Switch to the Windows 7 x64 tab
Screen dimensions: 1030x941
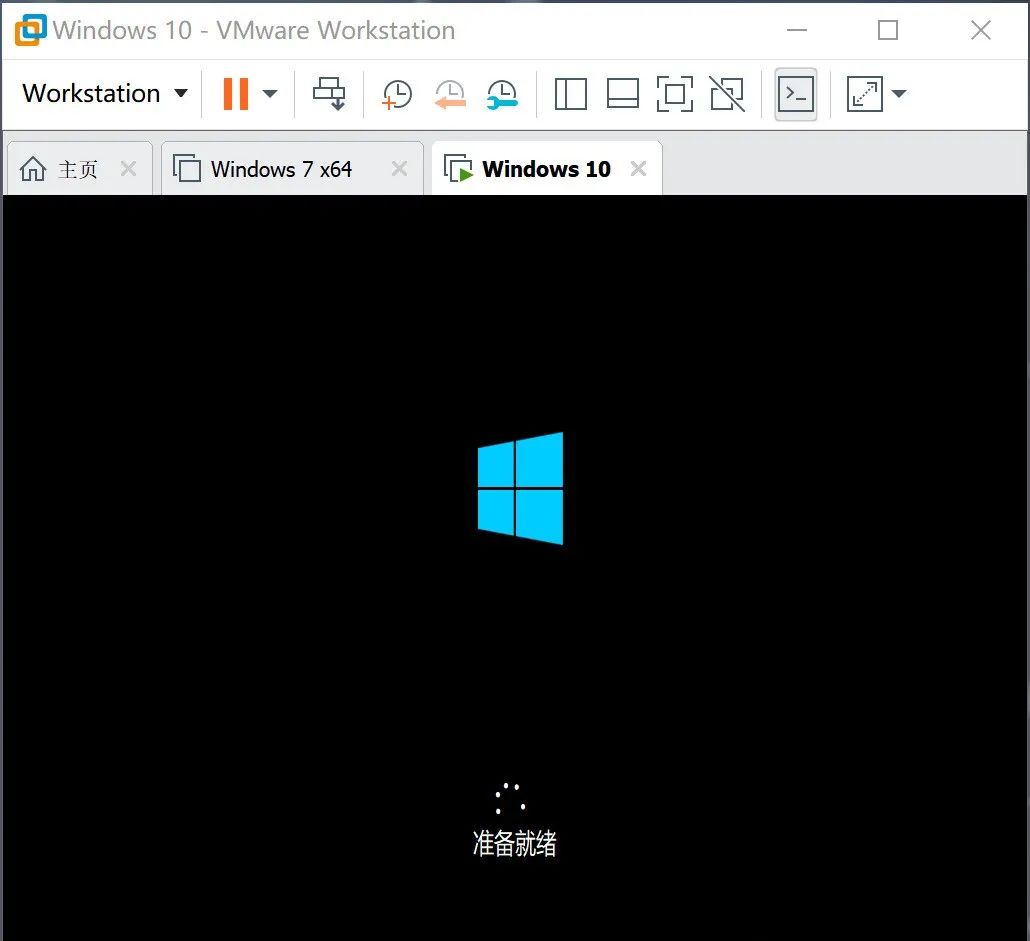281,168
